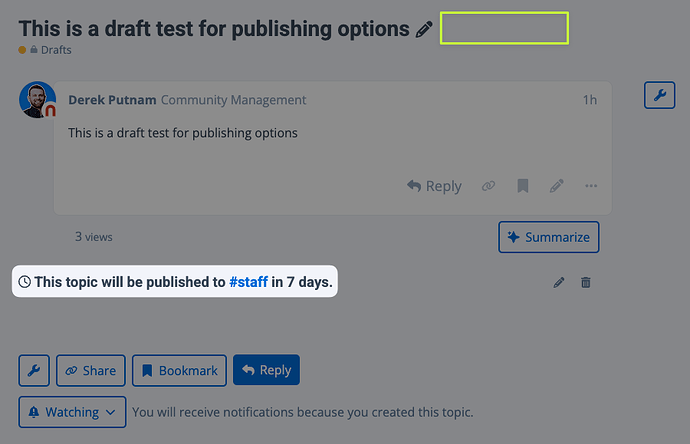
Task: Delete the publish timer trash icon
Action: pyautogui.click(x=586, y=283)
